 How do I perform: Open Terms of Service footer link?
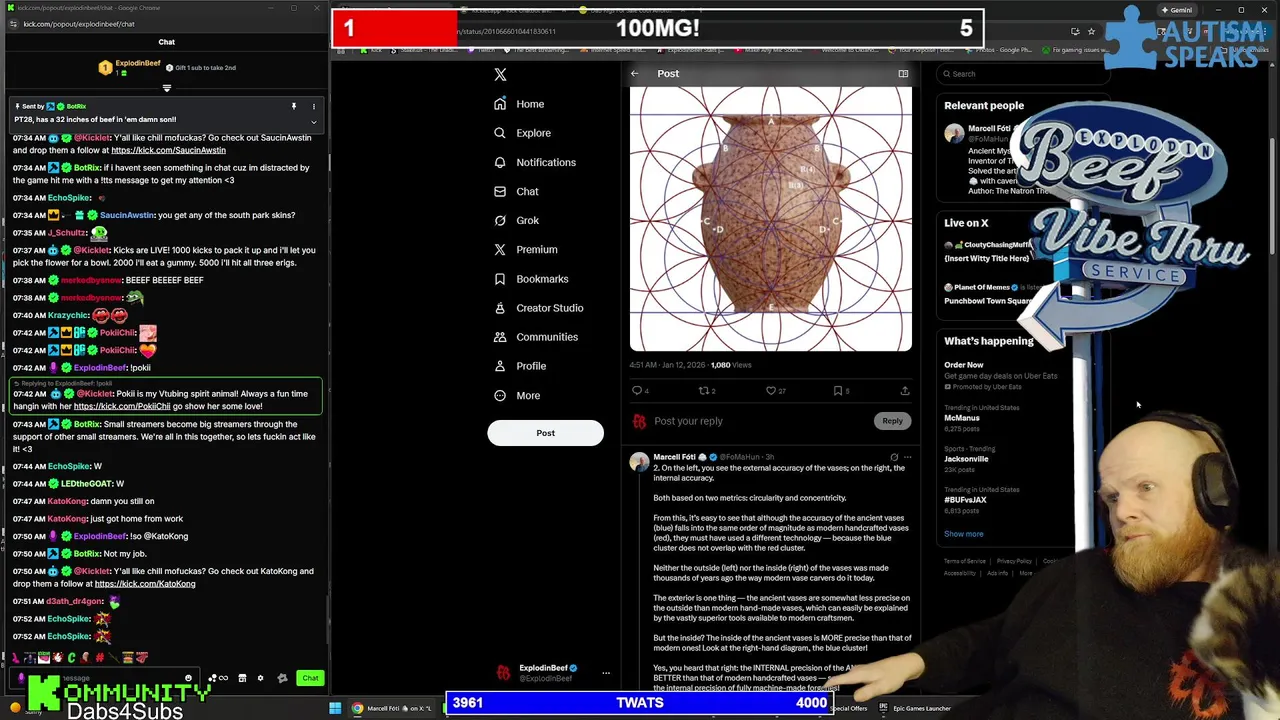(965, 561)
